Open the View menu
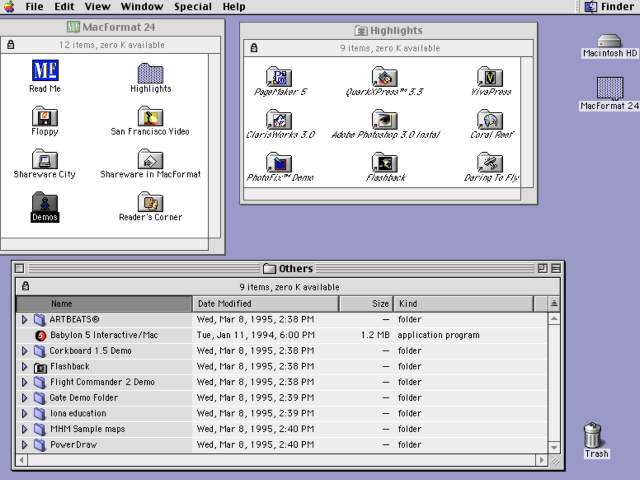Image resolution: width=640 pixels, height=480 pixels. click(98, 7)
